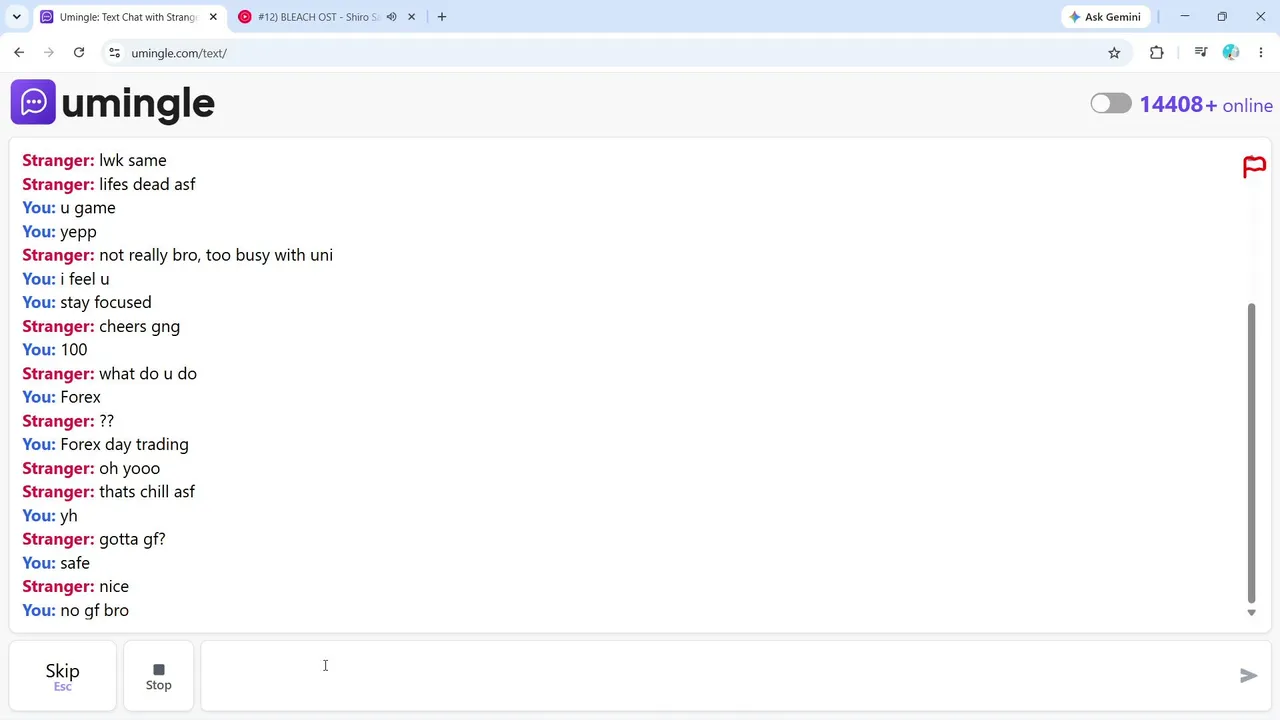This screenshot has width=1280, height=720.
Task: Click the Stranger message "??"
Action: [x=106, y=421]
